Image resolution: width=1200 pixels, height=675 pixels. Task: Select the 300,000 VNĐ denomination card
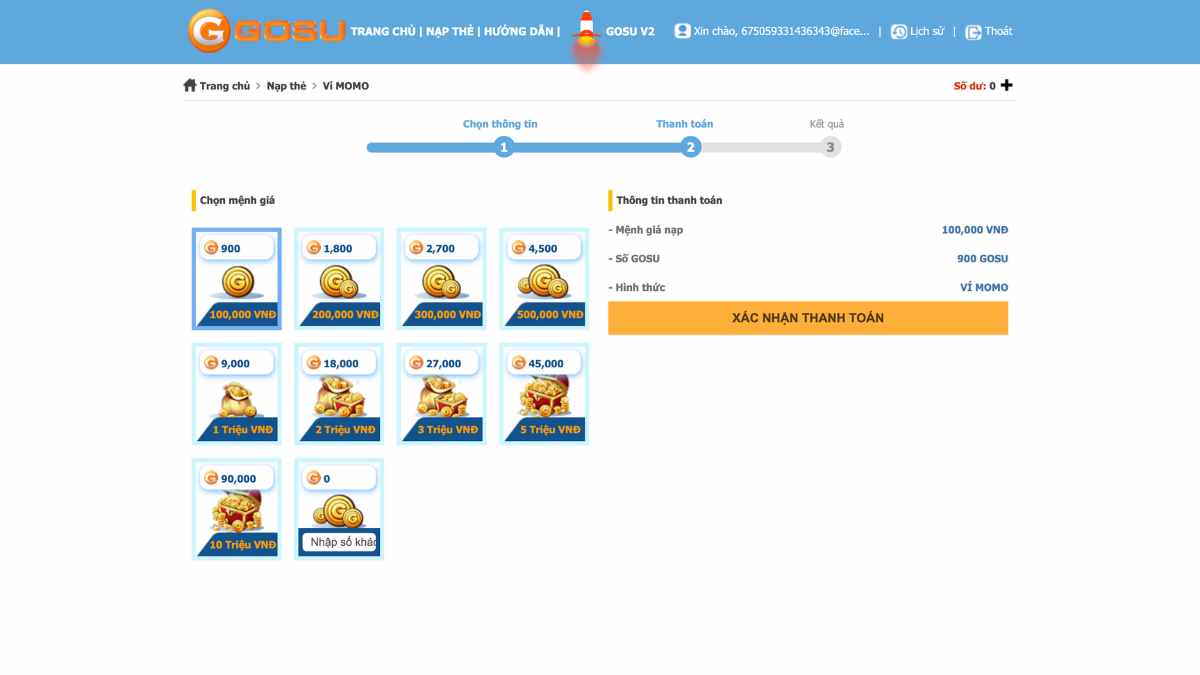441,279
